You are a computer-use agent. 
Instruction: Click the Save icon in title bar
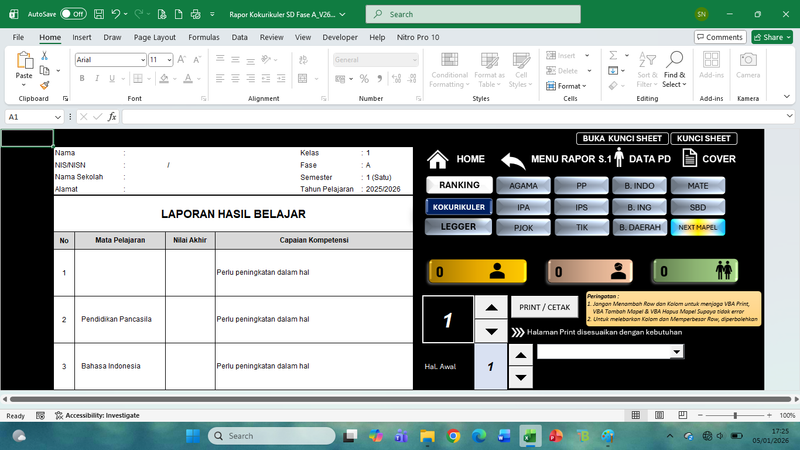(x=99, y=15)
